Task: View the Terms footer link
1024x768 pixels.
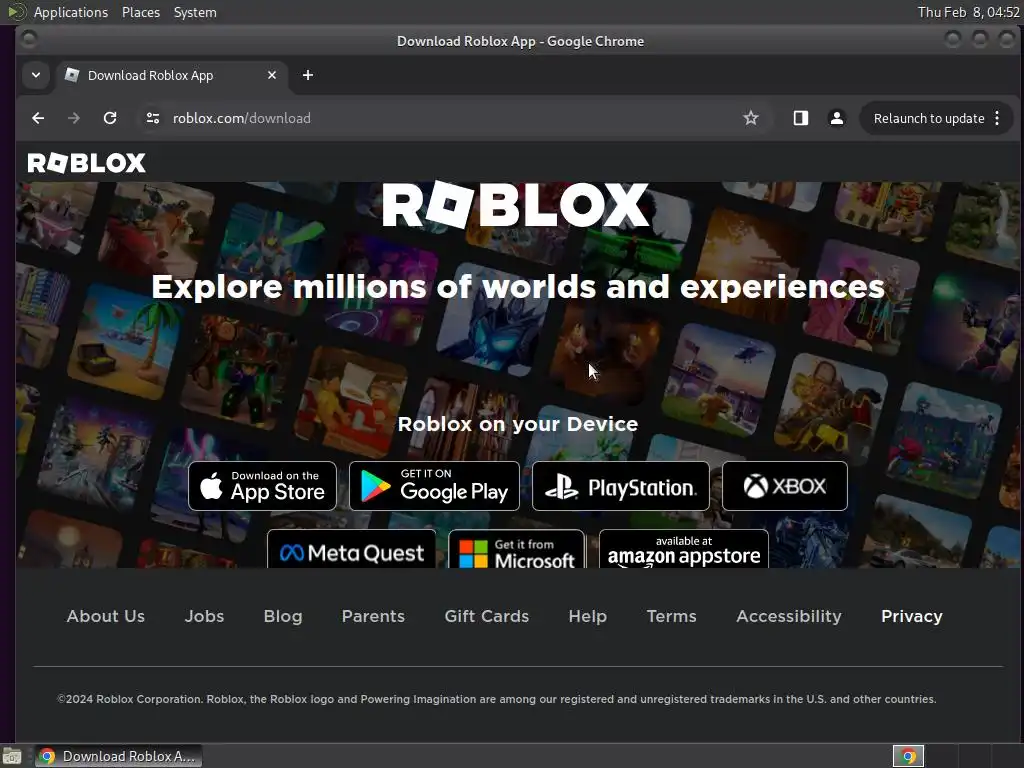Action: [x=671, y=616]
